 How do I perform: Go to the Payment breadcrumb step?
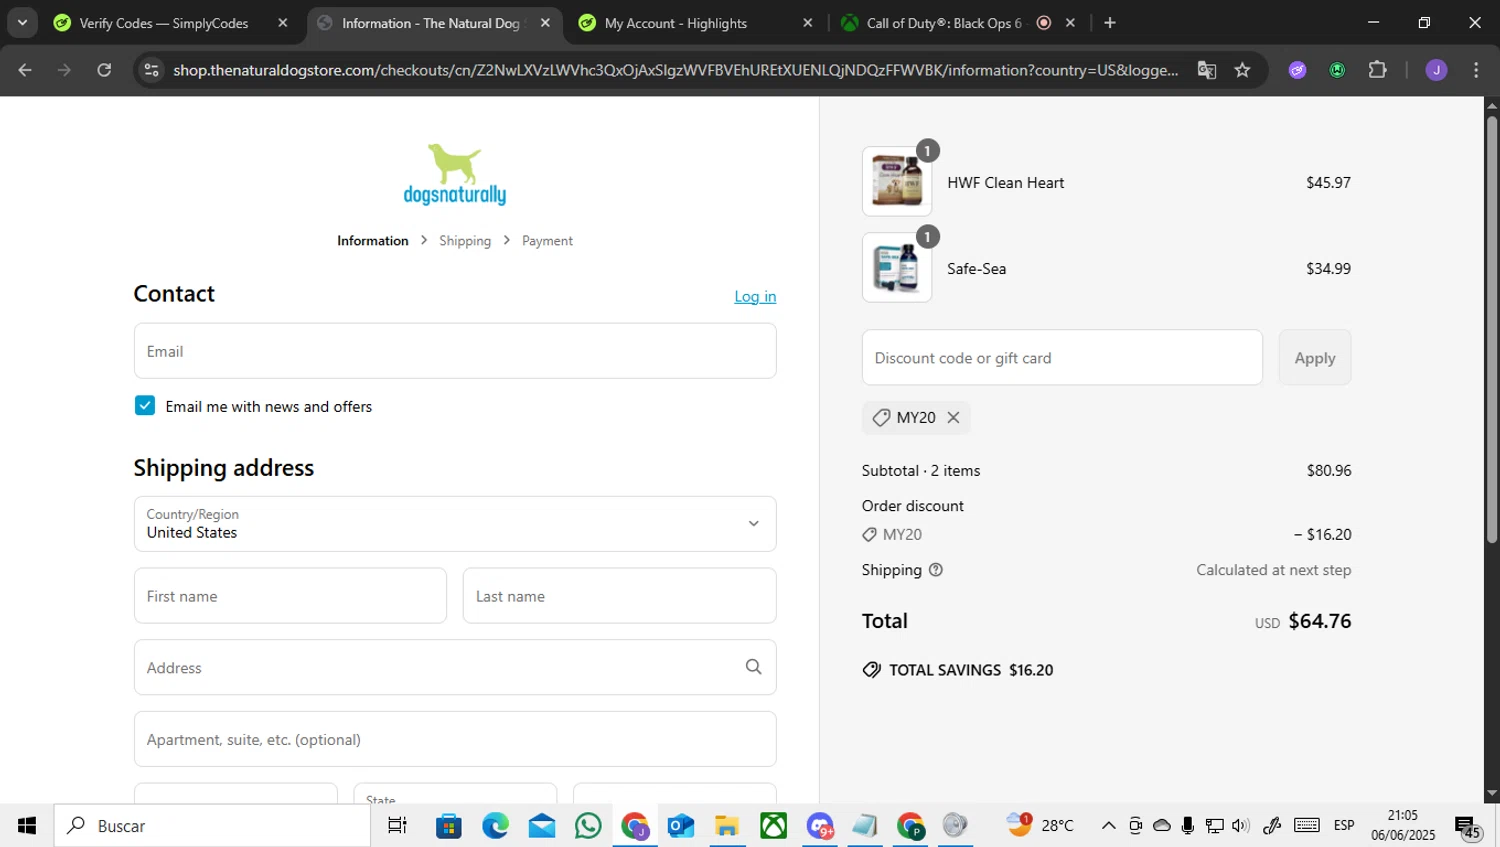coord(547,241)
